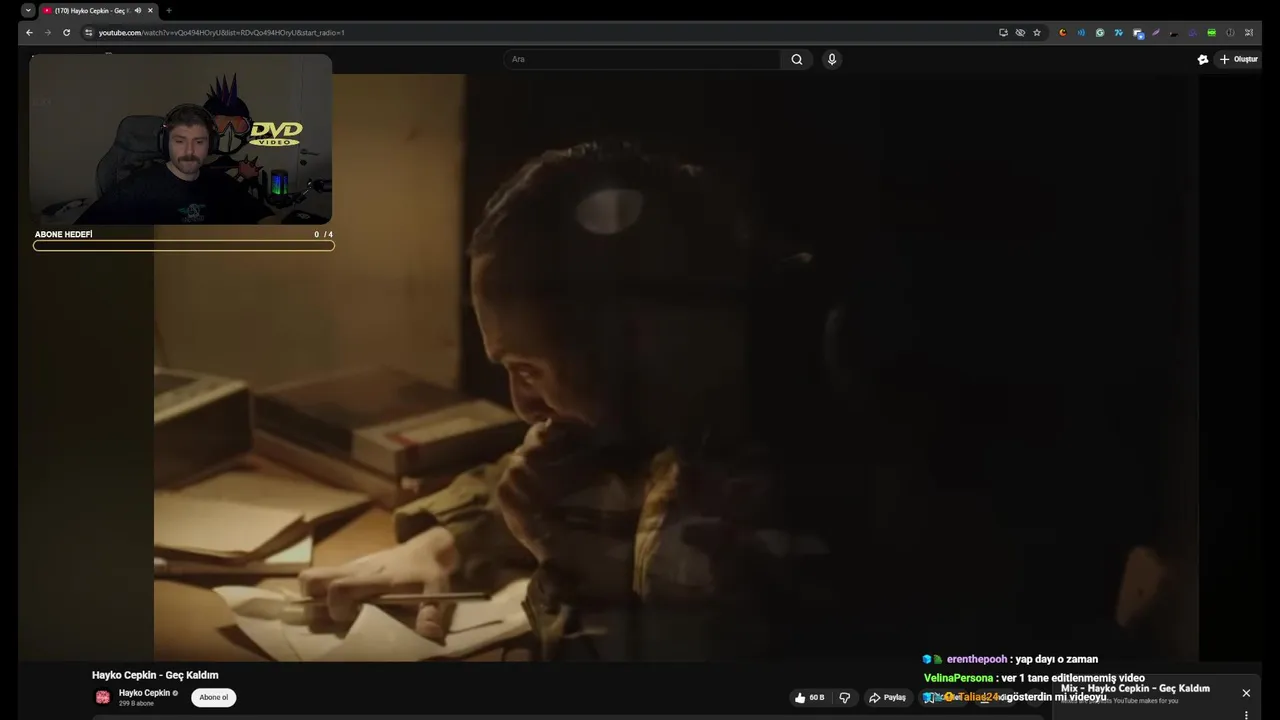Screen dimensions: 1280x720
Task: Mute the tab using its speaker icon
Action: 138,10
